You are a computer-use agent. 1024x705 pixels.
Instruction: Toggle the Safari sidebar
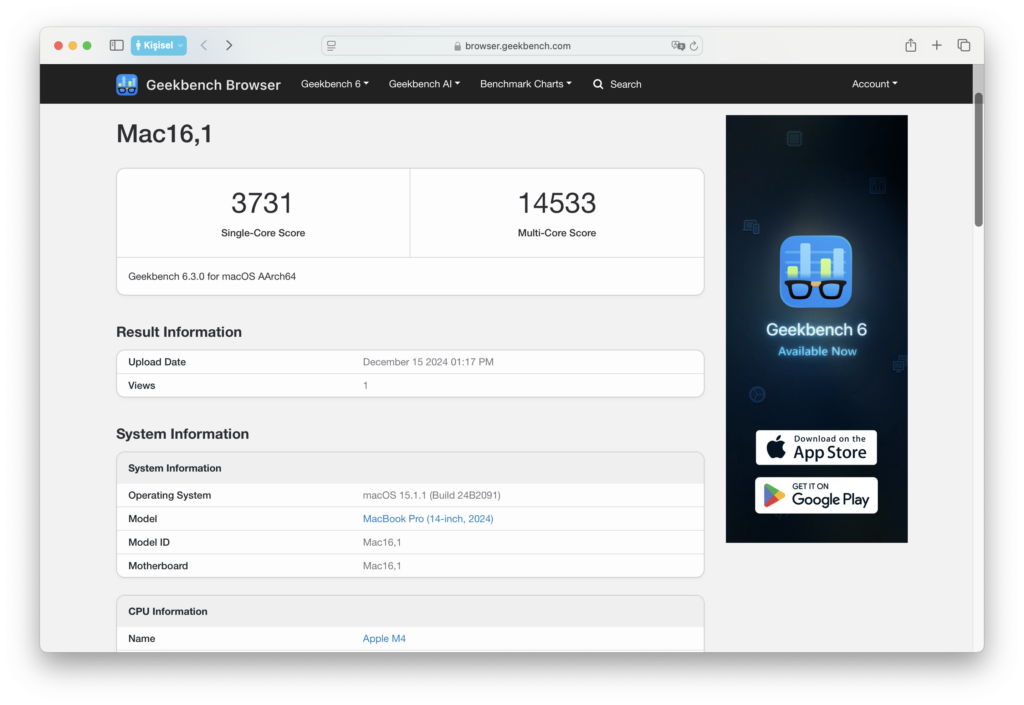click(x=117, y=46)
